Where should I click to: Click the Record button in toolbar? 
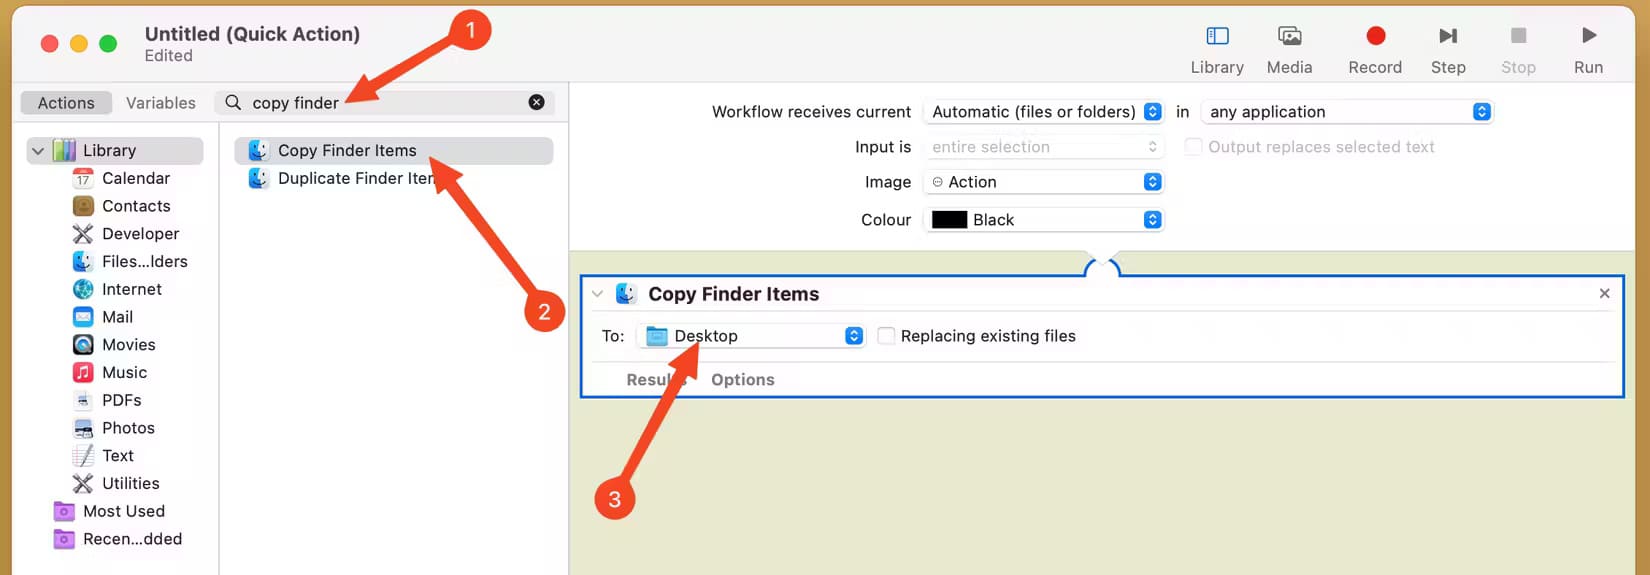(x=1375, y=37)
